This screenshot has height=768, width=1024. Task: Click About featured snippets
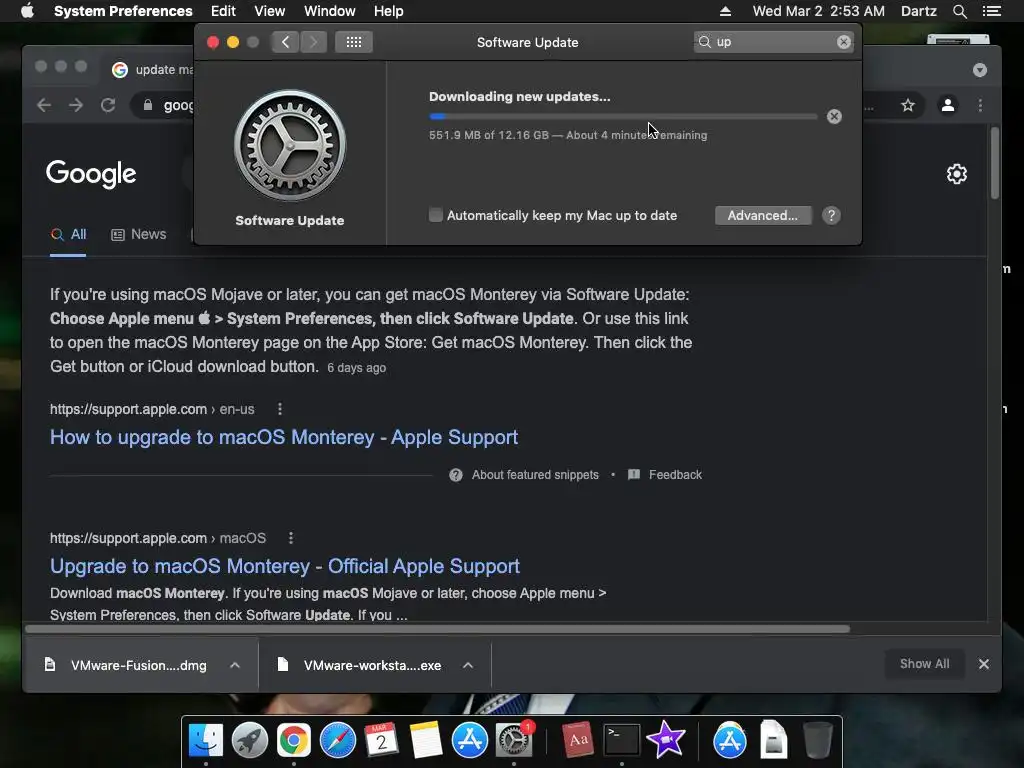click(535, 475)
